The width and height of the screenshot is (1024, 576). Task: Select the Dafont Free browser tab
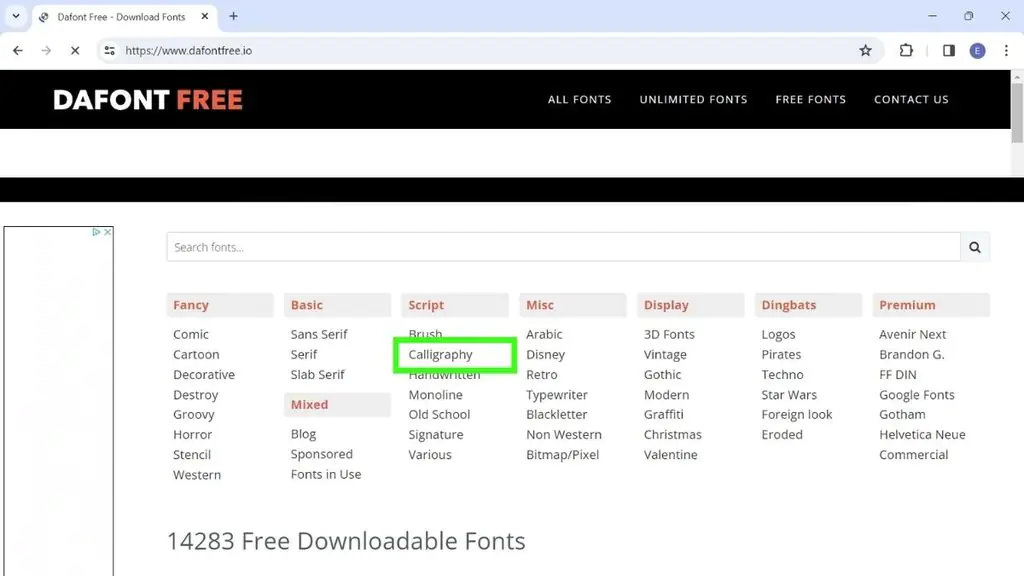coord(120,17)
